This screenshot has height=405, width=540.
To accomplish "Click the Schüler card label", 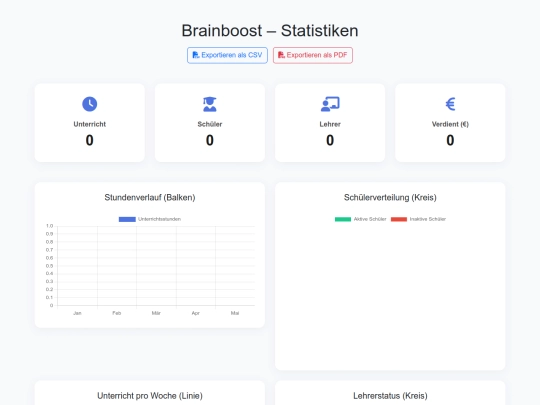I will tap(210, 124).
